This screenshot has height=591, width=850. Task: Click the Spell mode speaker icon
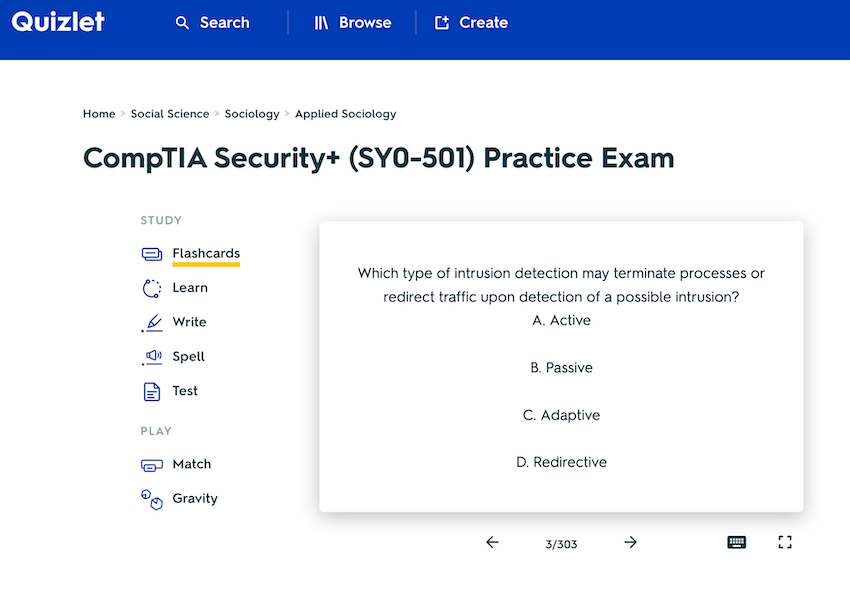[152, 357]
